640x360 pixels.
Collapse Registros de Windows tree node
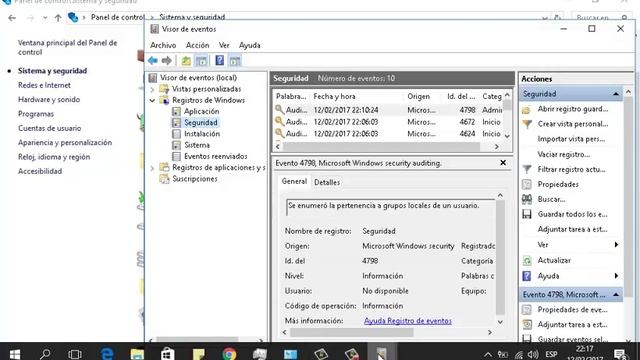point(152,100)
